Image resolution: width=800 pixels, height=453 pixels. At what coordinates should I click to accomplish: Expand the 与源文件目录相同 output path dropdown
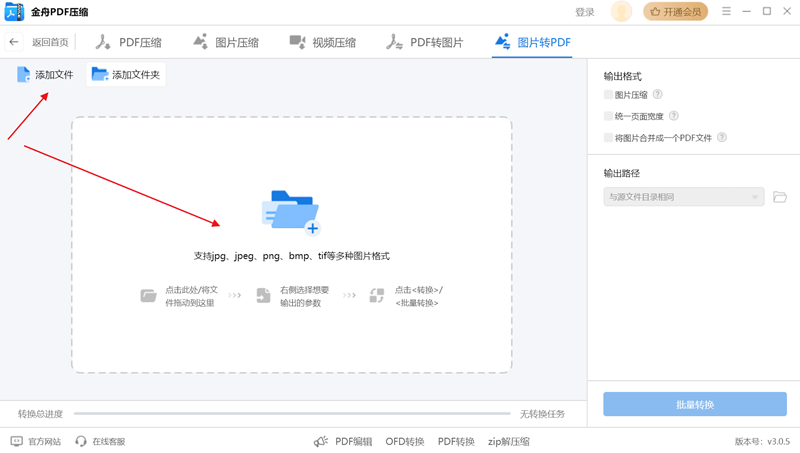(x=684, y=197)
